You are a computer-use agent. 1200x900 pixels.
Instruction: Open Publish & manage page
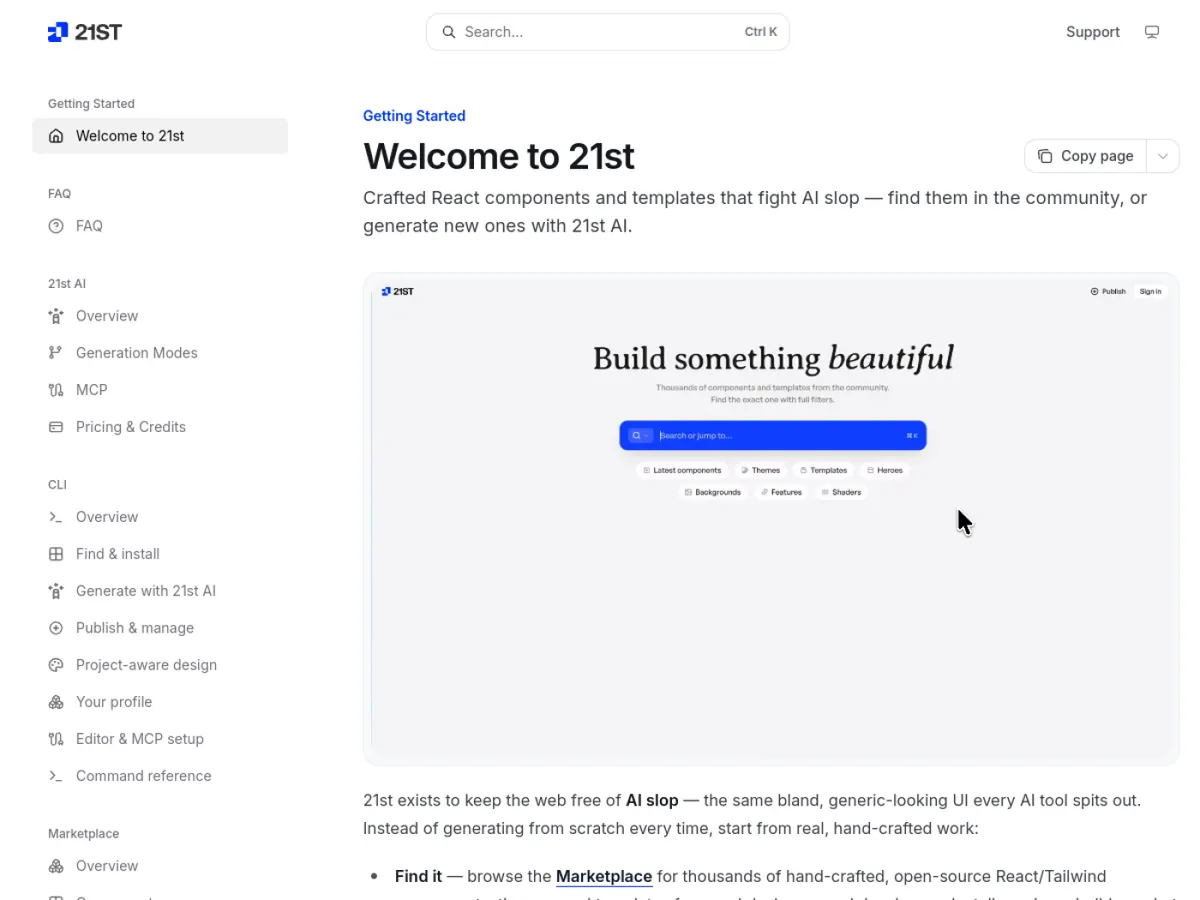160,628
